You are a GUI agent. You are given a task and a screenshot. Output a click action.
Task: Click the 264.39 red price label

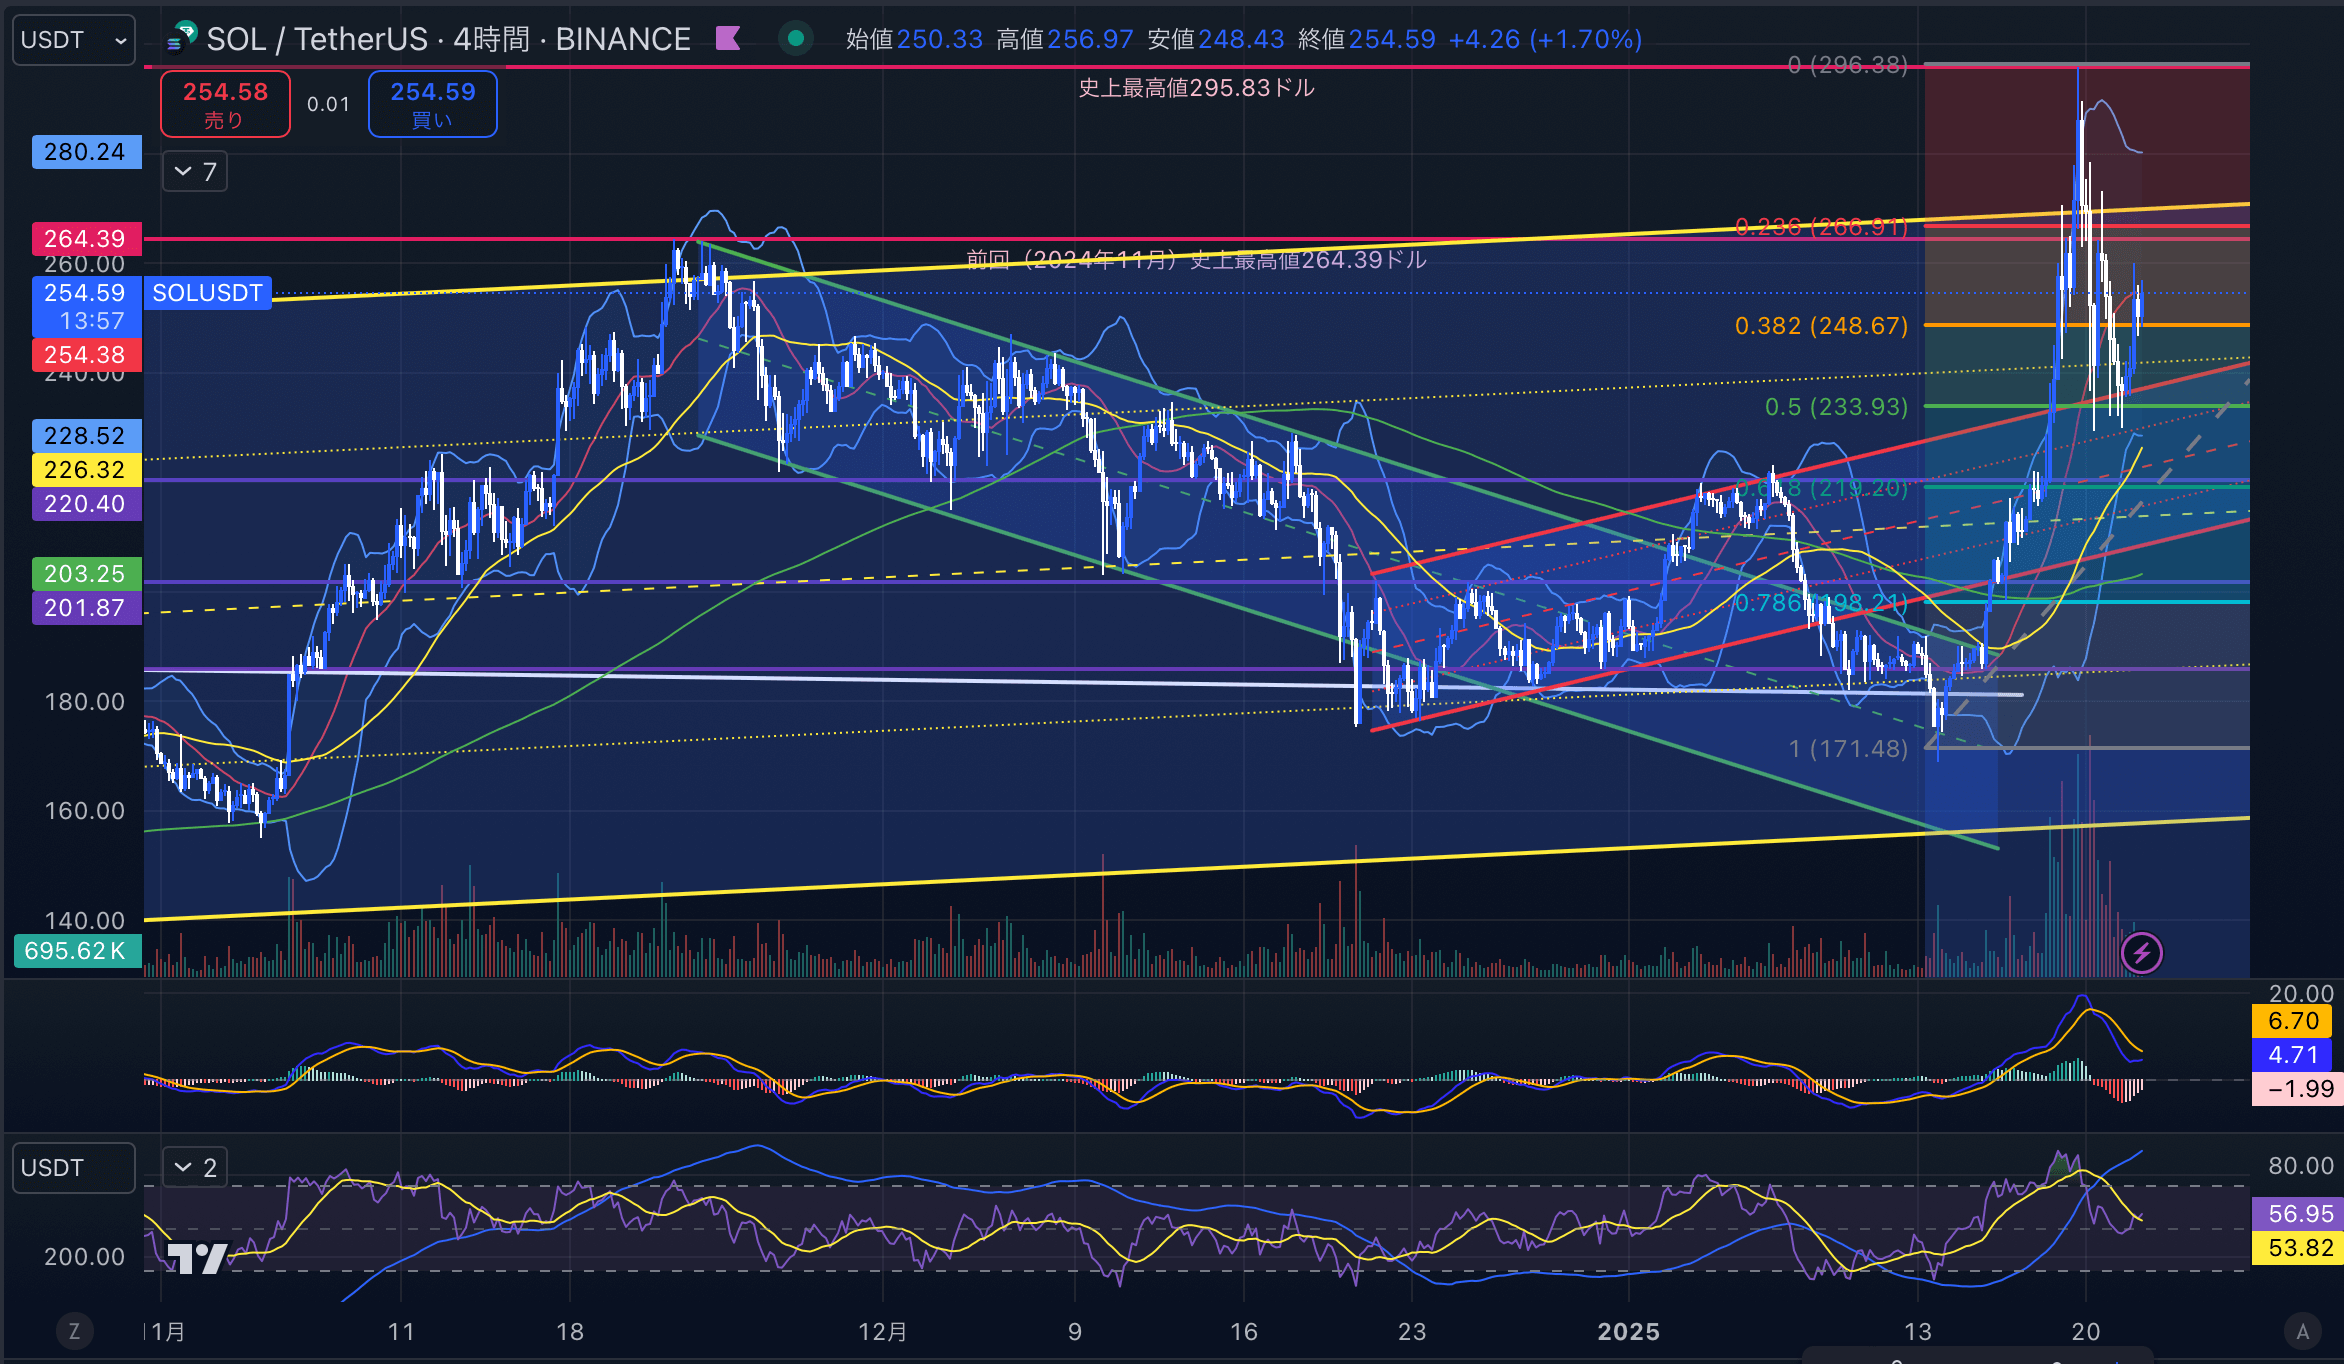tap(86, 238)
